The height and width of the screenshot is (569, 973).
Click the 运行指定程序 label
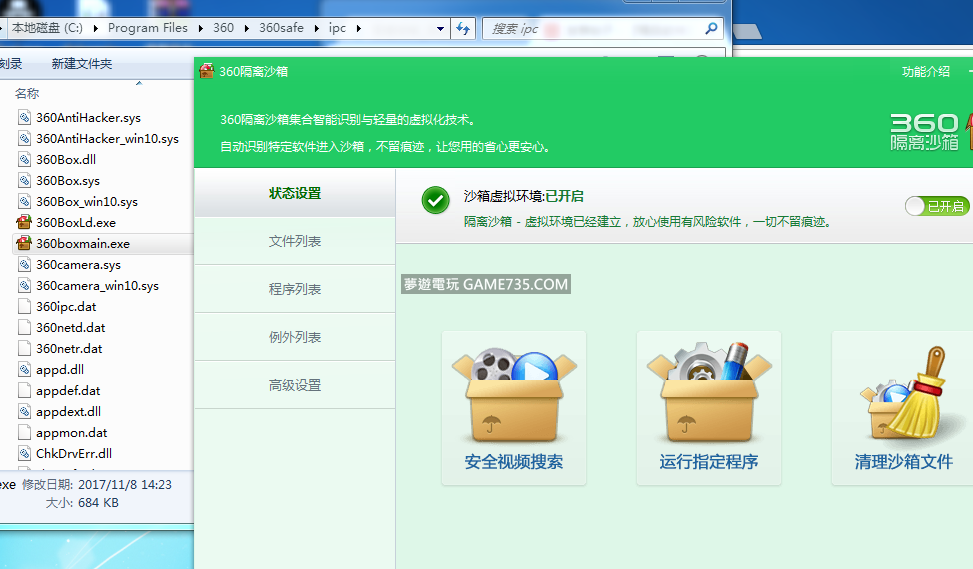click(709, 462)
